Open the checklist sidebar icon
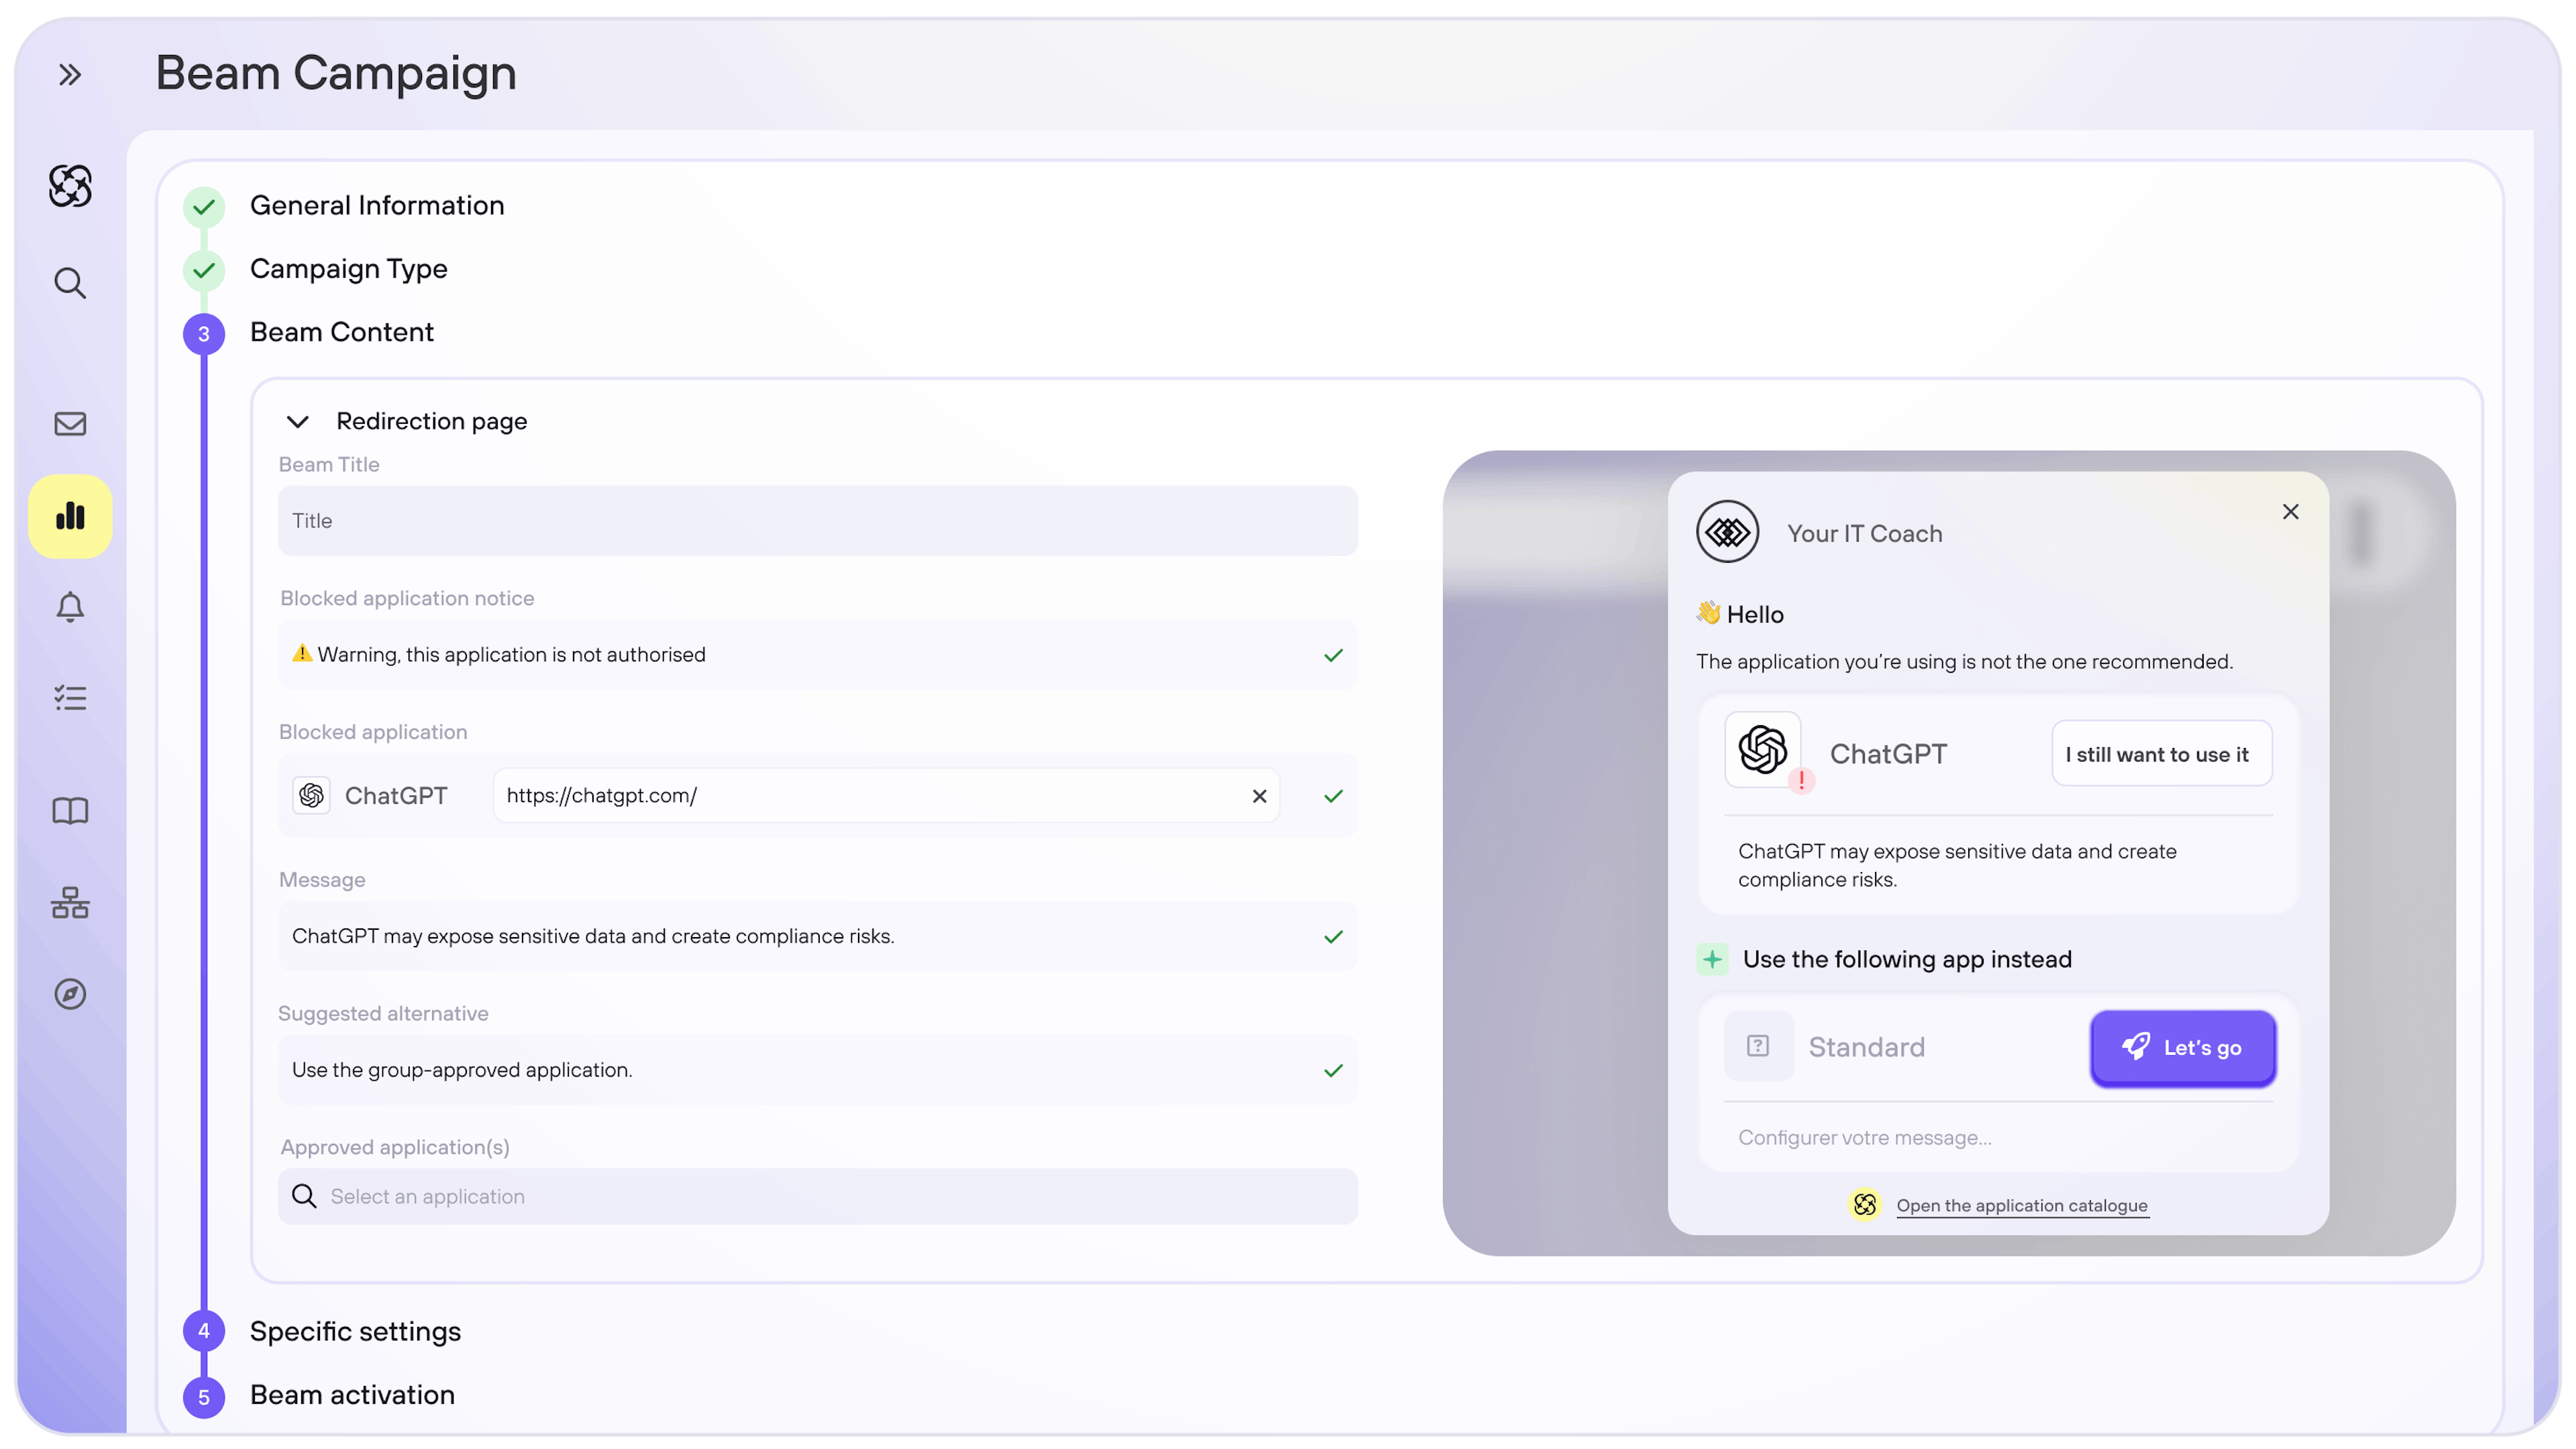 (x=70, y=698)
